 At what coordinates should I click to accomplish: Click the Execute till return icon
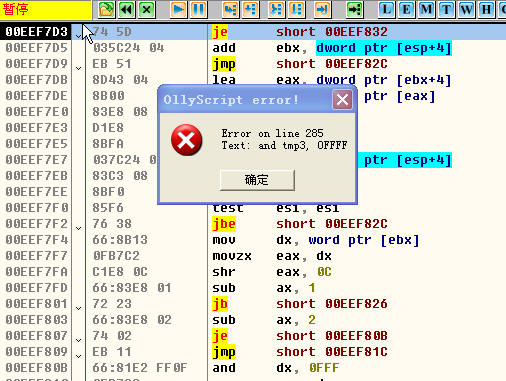(322, 9)
